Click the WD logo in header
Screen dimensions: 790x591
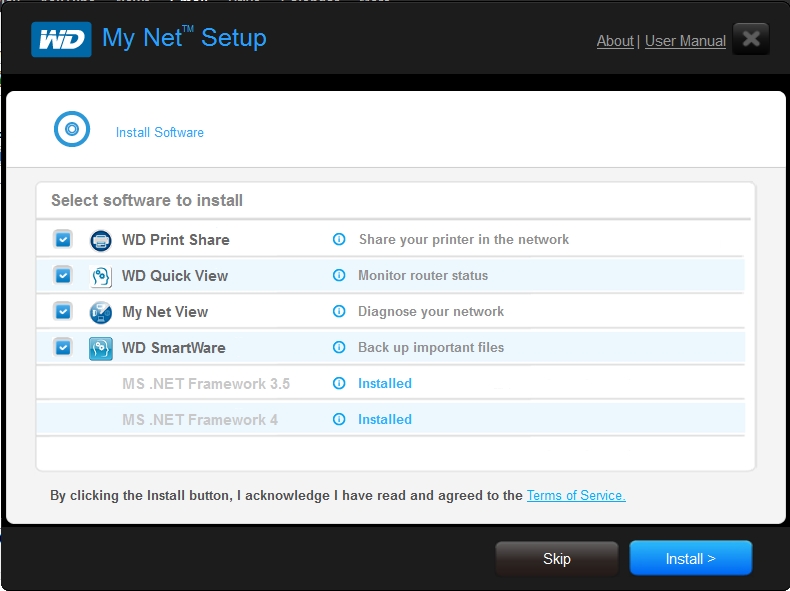(x=61, y=39)
